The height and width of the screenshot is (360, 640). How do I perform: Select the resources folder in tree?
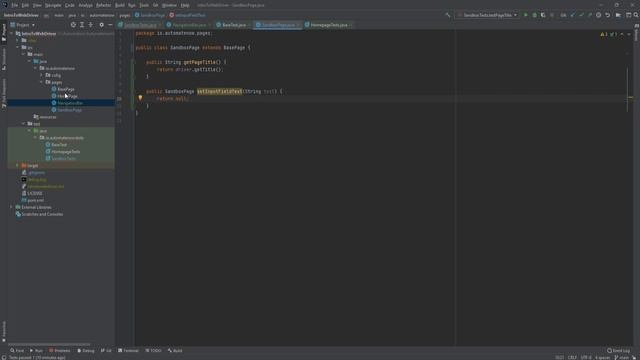(x=48, y=117)
